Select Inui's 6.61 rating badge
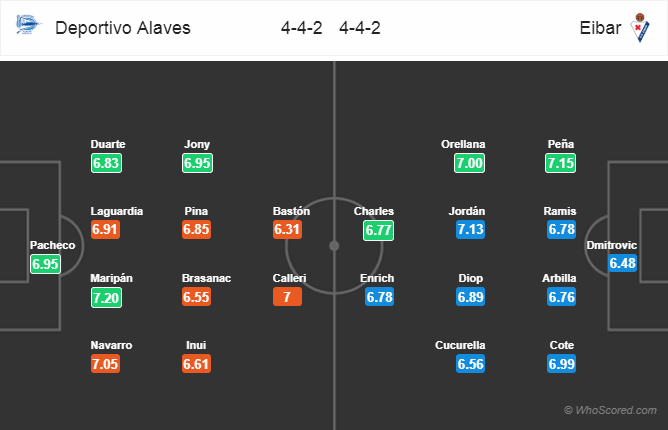Image resolution: width=668 pixels, height=430 pixels. click(198, 364)
